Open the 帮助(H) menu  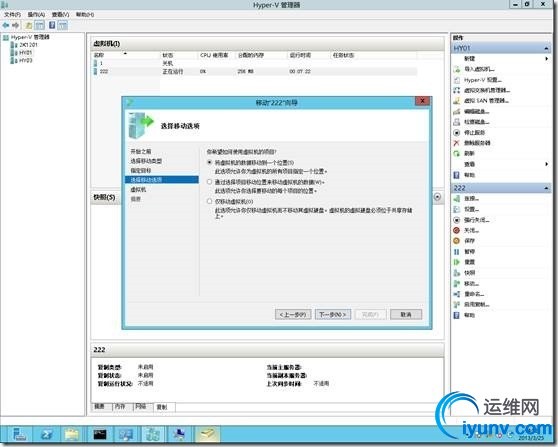pyautogui.click(x=85, y=15)
